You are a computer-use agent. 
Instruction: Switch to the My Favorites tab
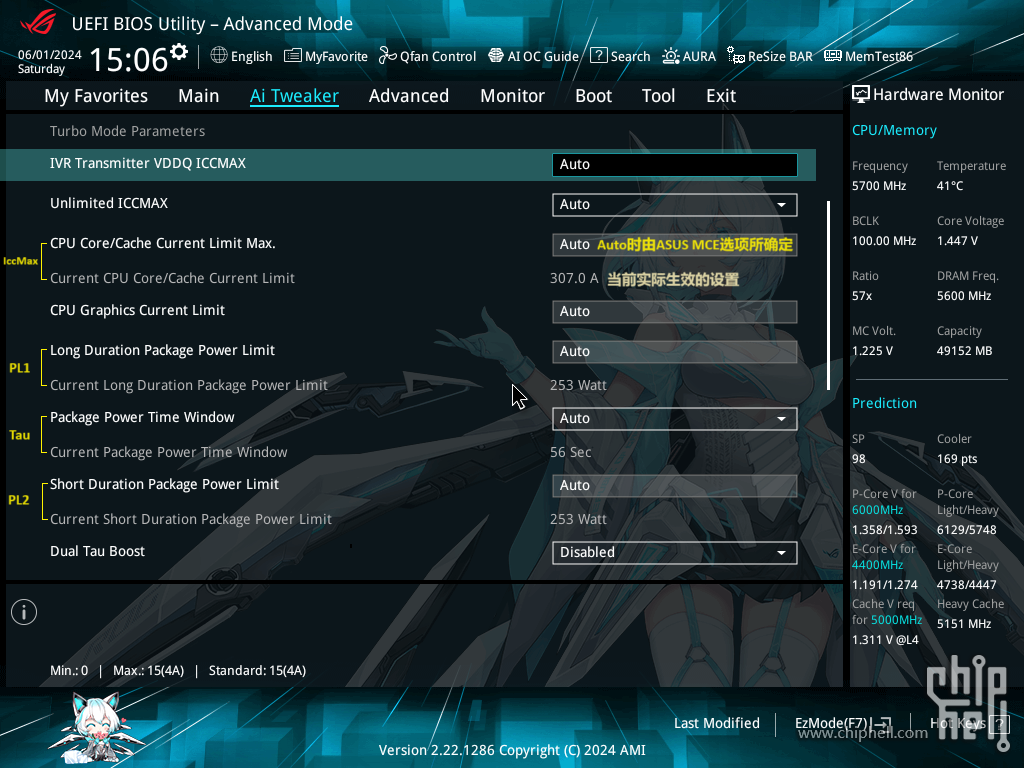(x=96, y=96)
